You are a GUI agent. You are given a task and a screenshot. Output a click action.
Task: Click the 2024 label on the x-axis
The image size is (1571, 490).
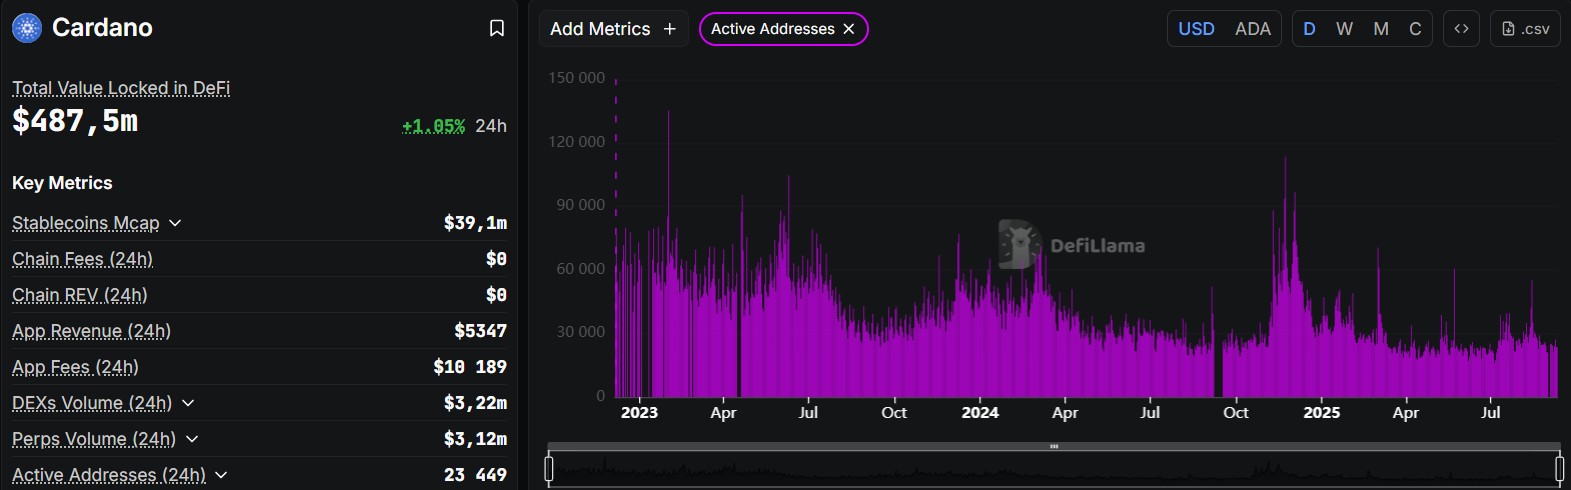980,412
